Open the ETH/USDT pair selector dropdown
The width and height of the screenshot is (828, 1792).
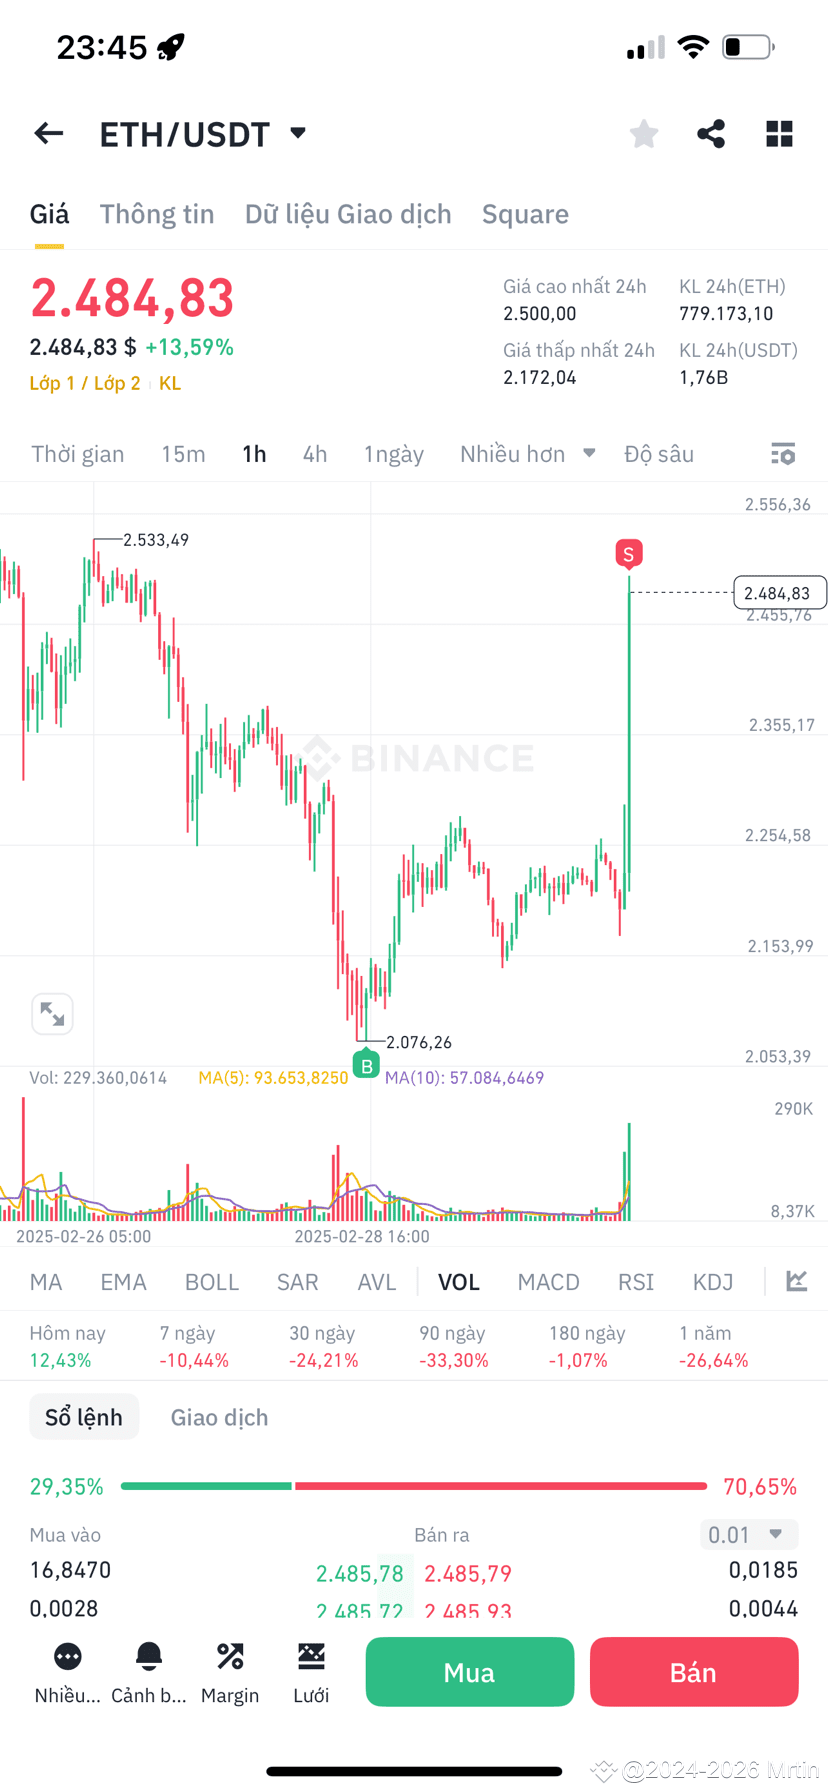coord(297,133)
